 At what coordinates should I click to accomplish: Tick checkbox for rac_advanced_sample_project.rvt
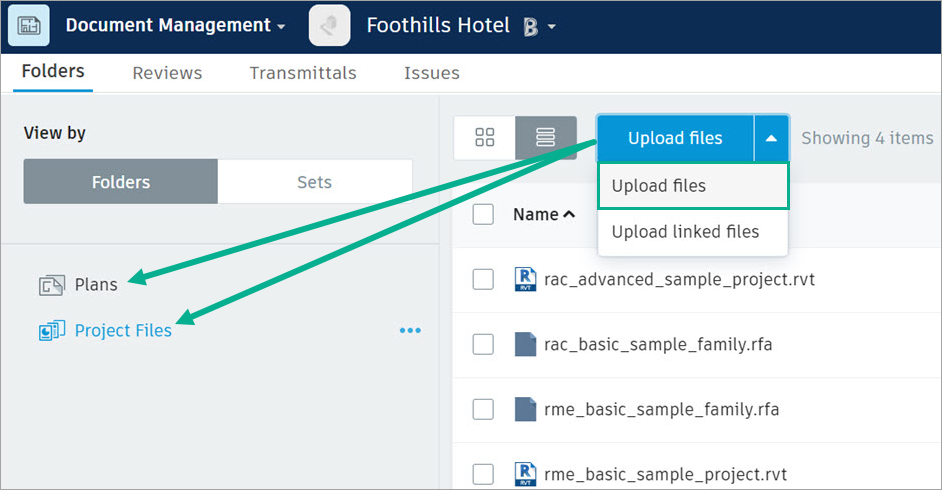click(483, 279)
